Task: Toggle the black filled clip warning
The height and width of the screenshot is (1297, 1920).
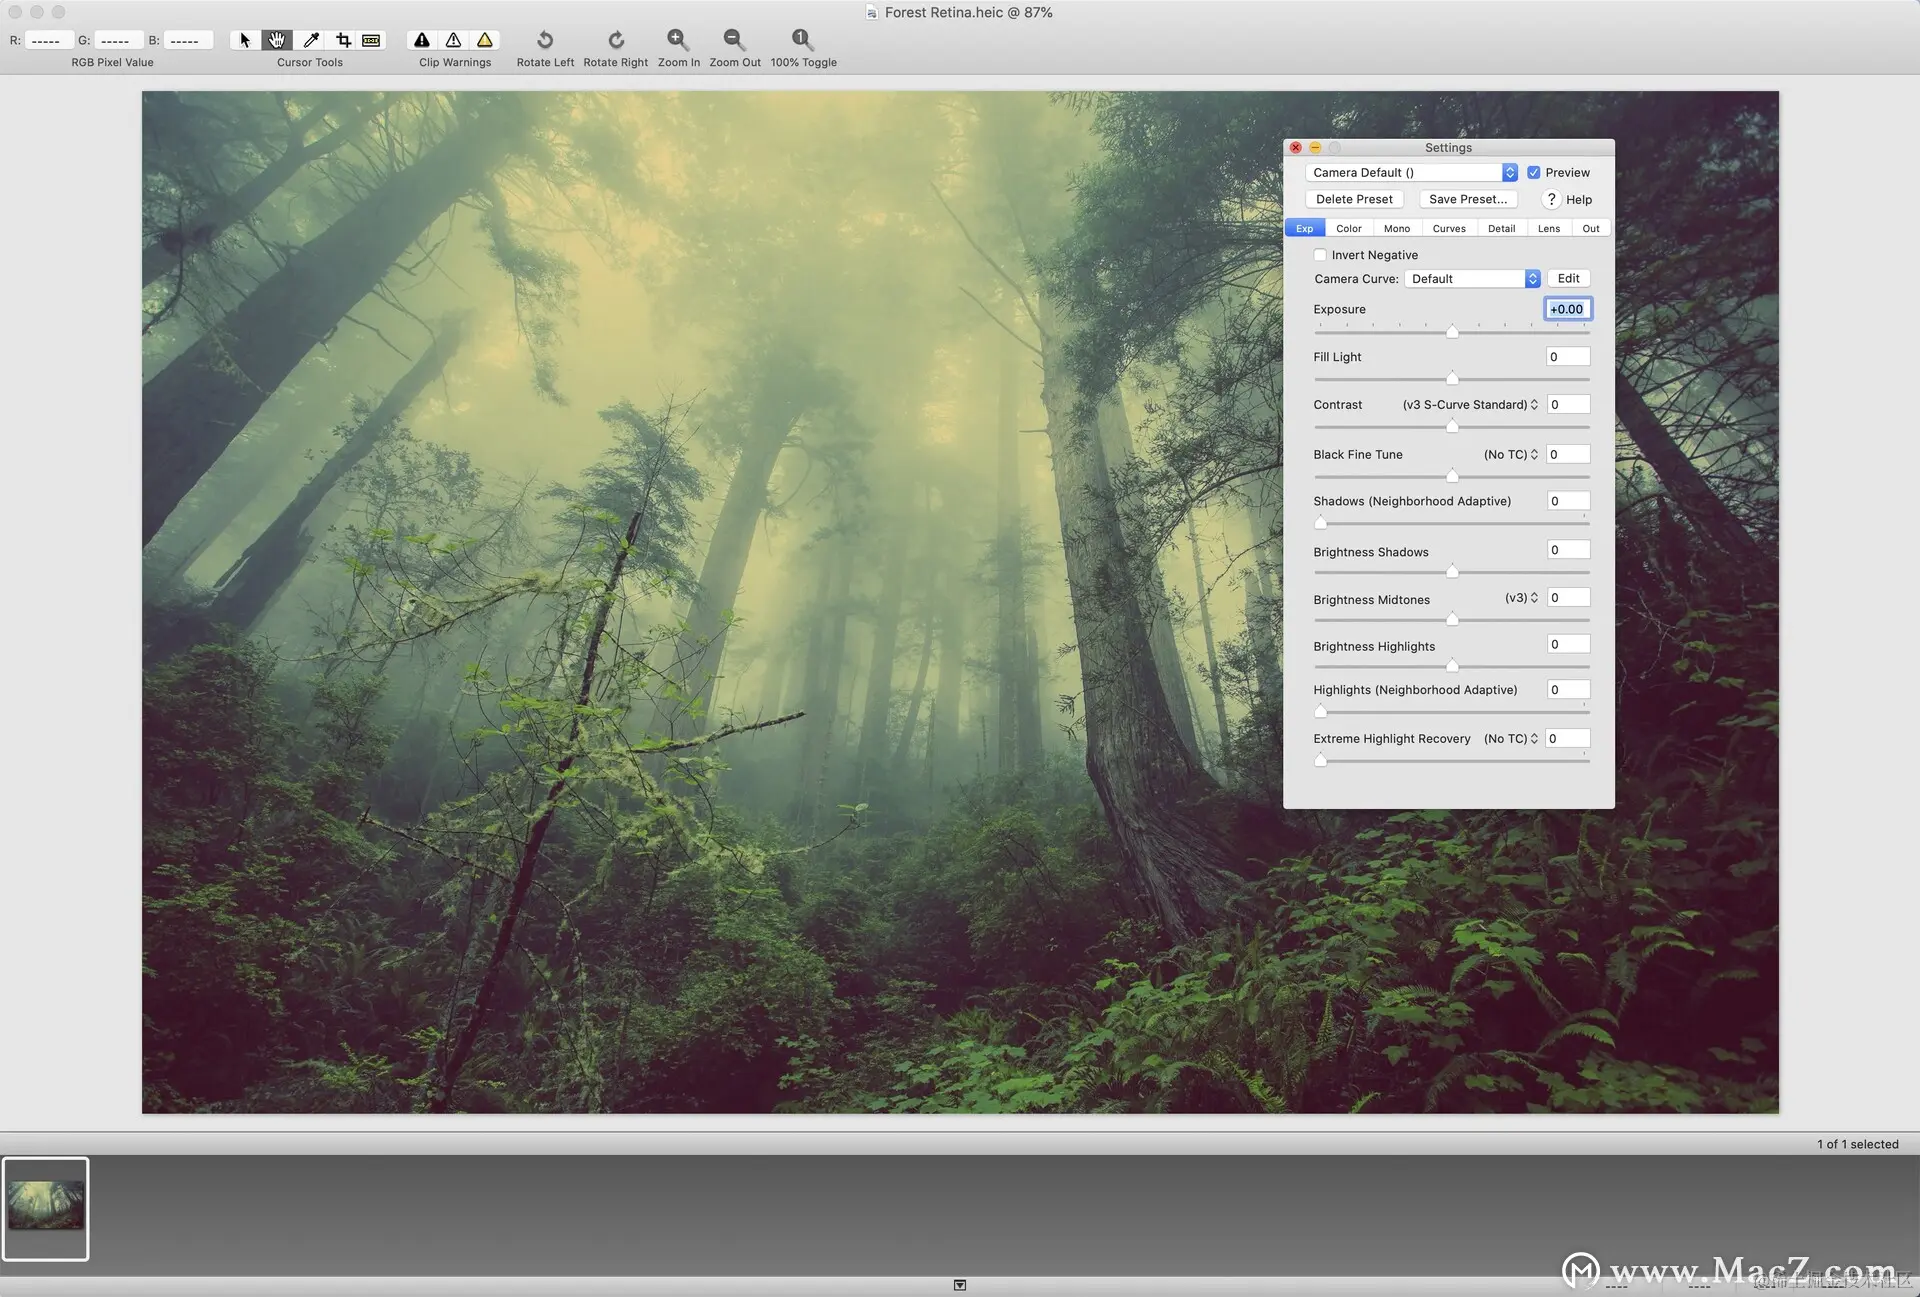Action: click(x=422, y=40)
